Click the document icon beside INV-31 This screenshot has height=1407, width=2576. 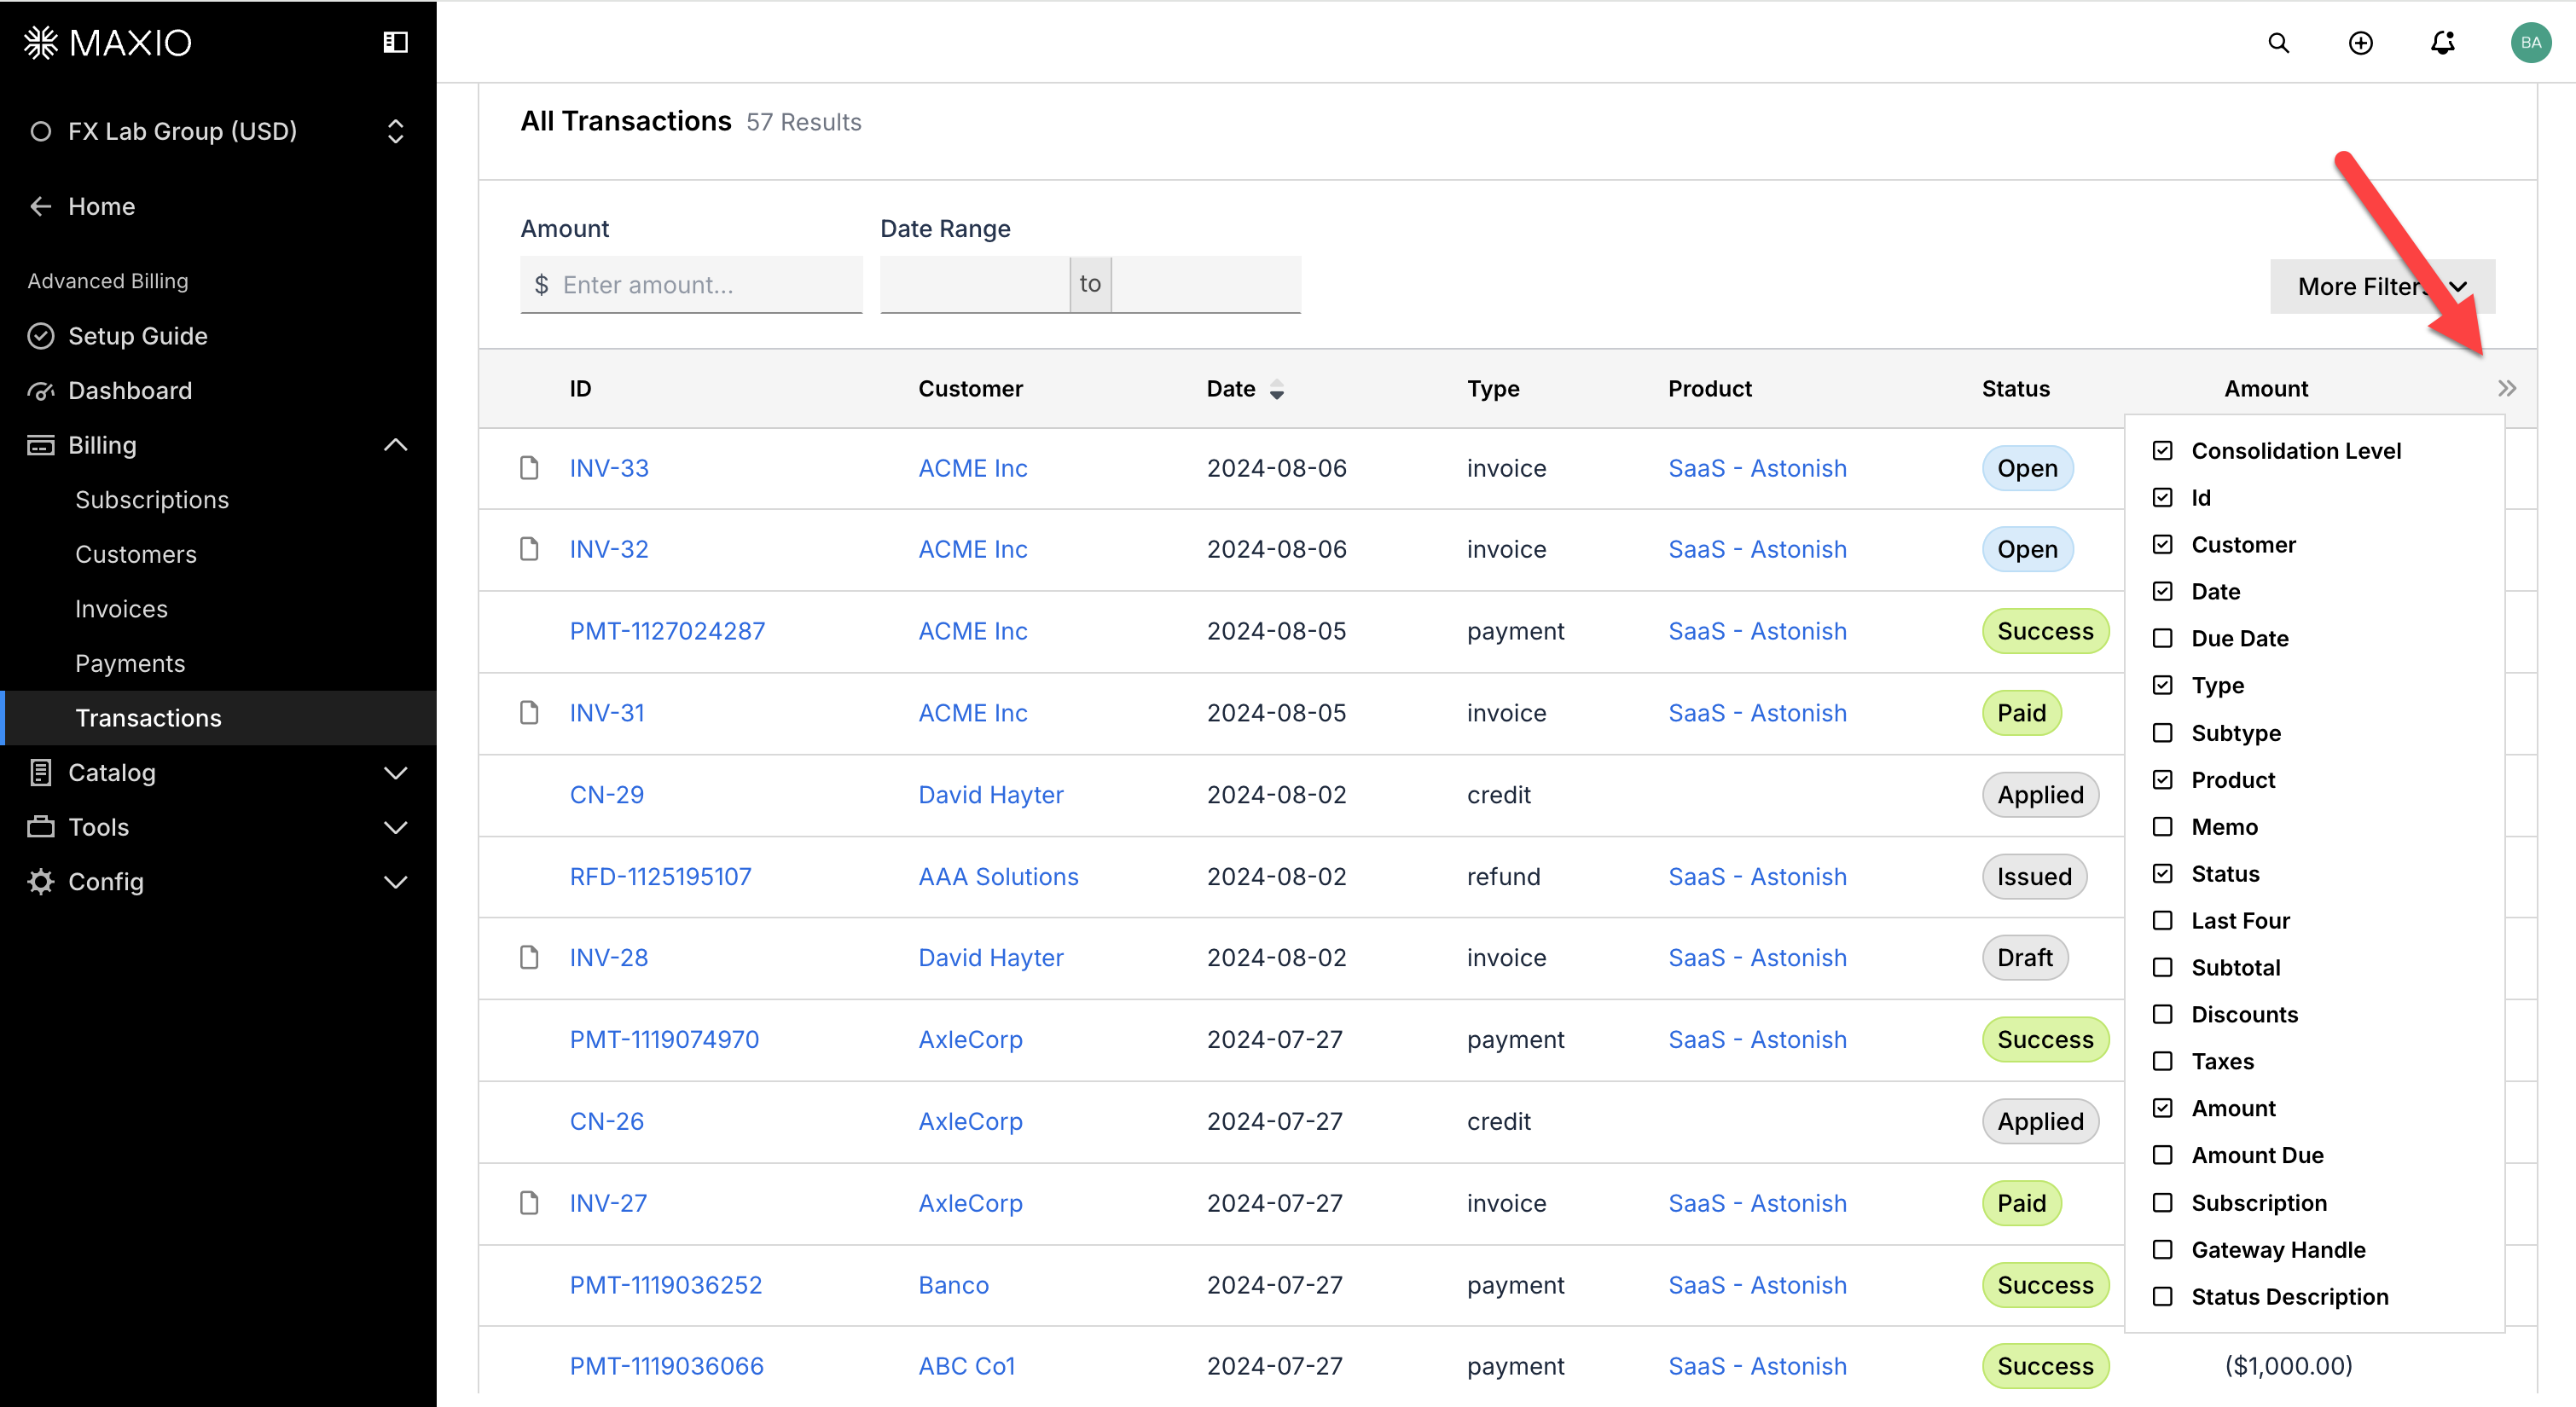click(529, 713)
